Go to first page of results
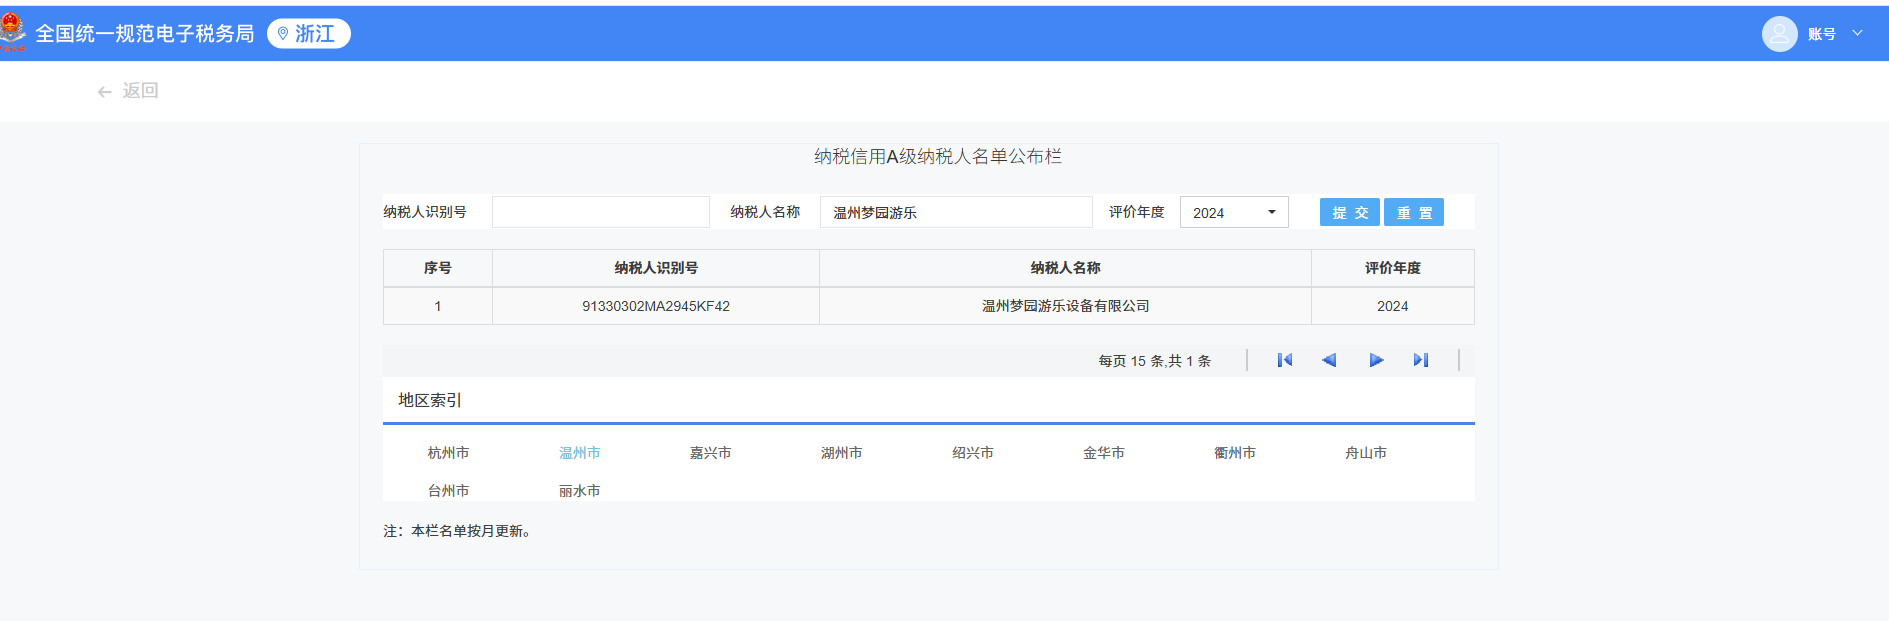Viewport: 1889px width, 621px height. pyautogui.click(x=1285, y=360)
